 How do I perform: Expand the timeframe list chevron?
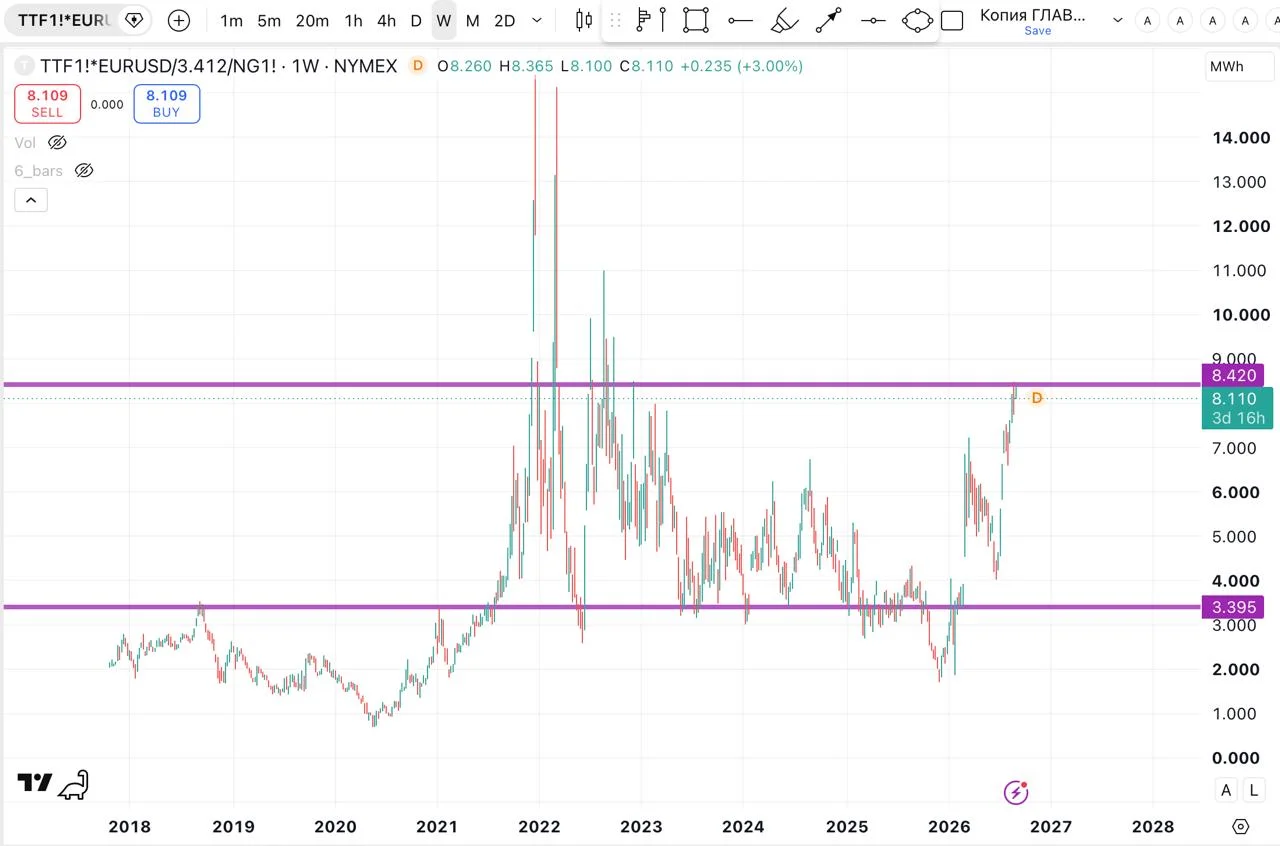click(538, 20)
